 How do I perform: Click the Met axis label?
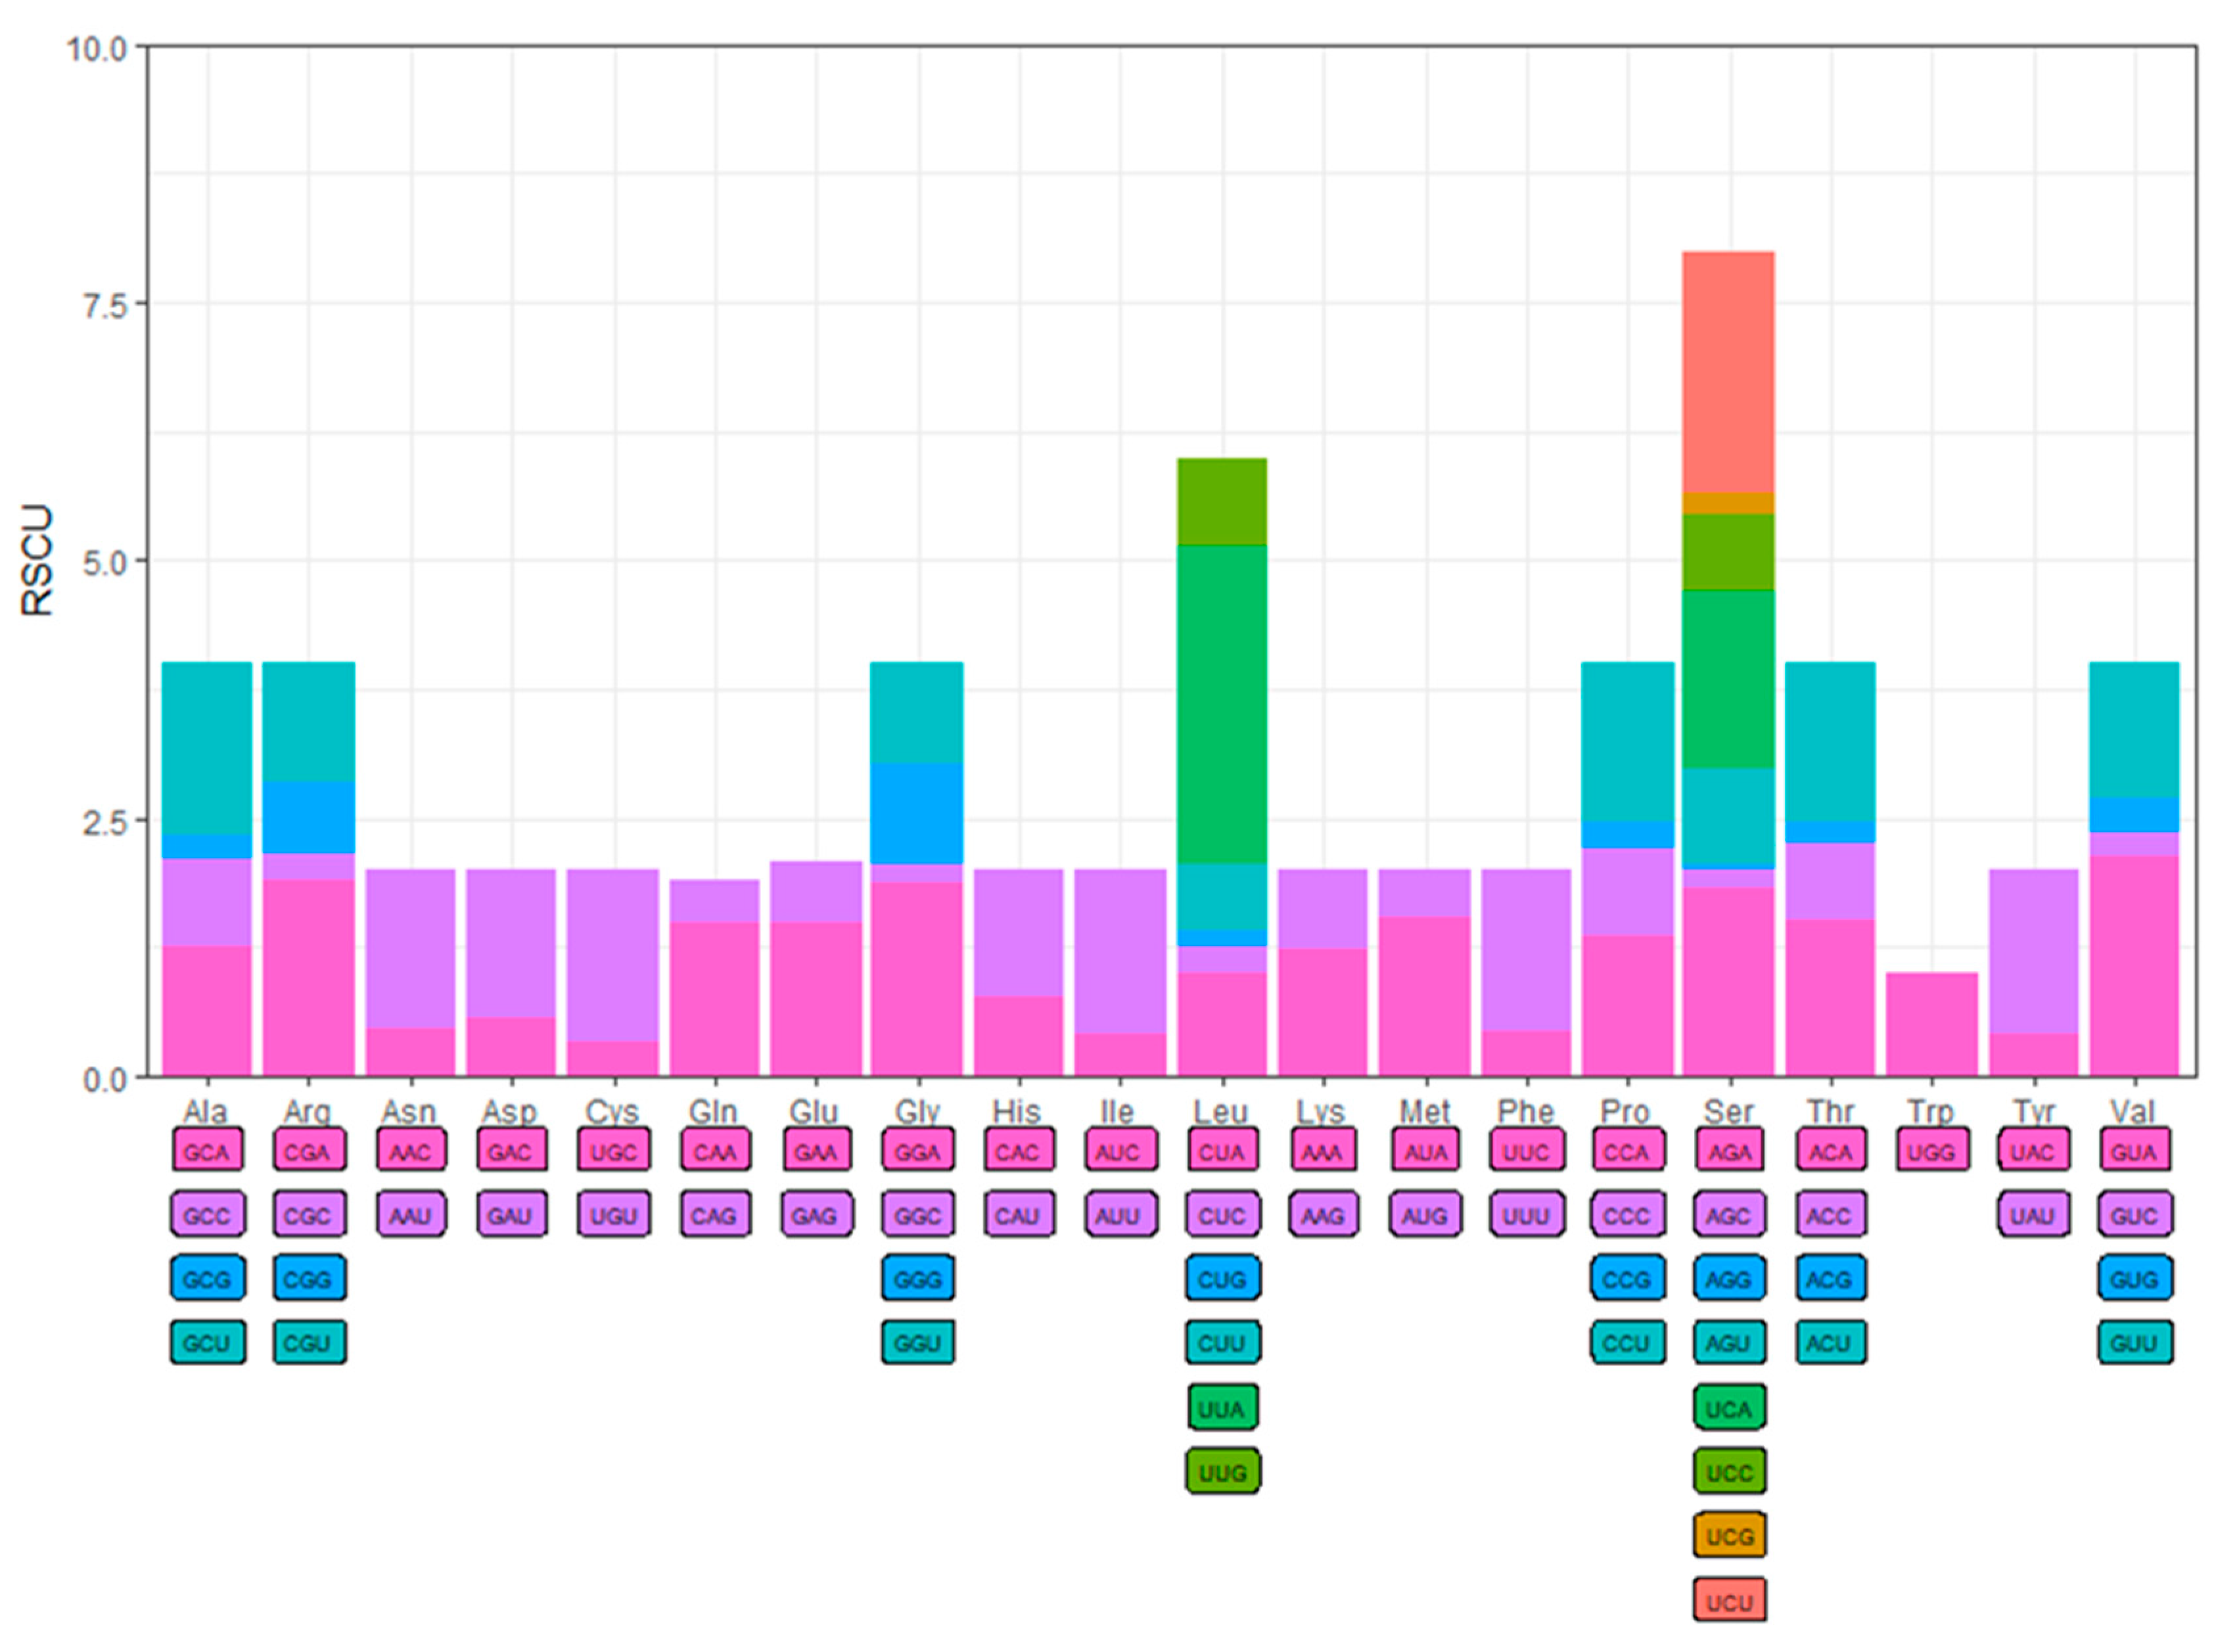pos(1424,1111)
